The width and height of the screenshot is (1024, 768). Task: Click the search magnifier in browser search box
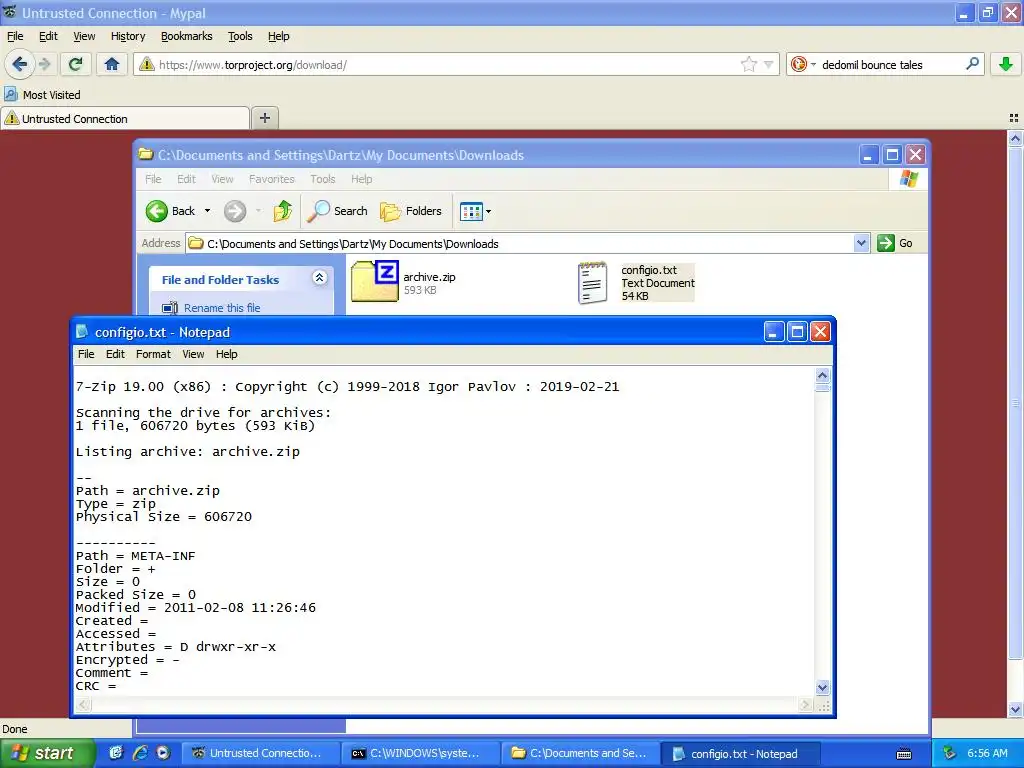[x=972, y=64]
